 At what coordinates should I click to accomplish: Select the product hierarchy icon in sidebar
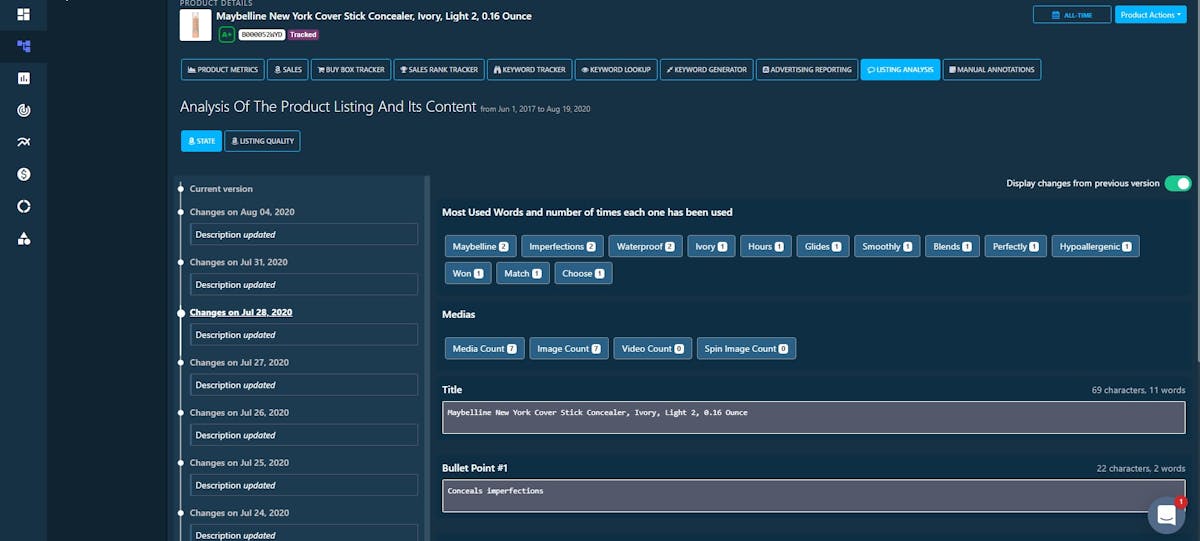(24, 46)
